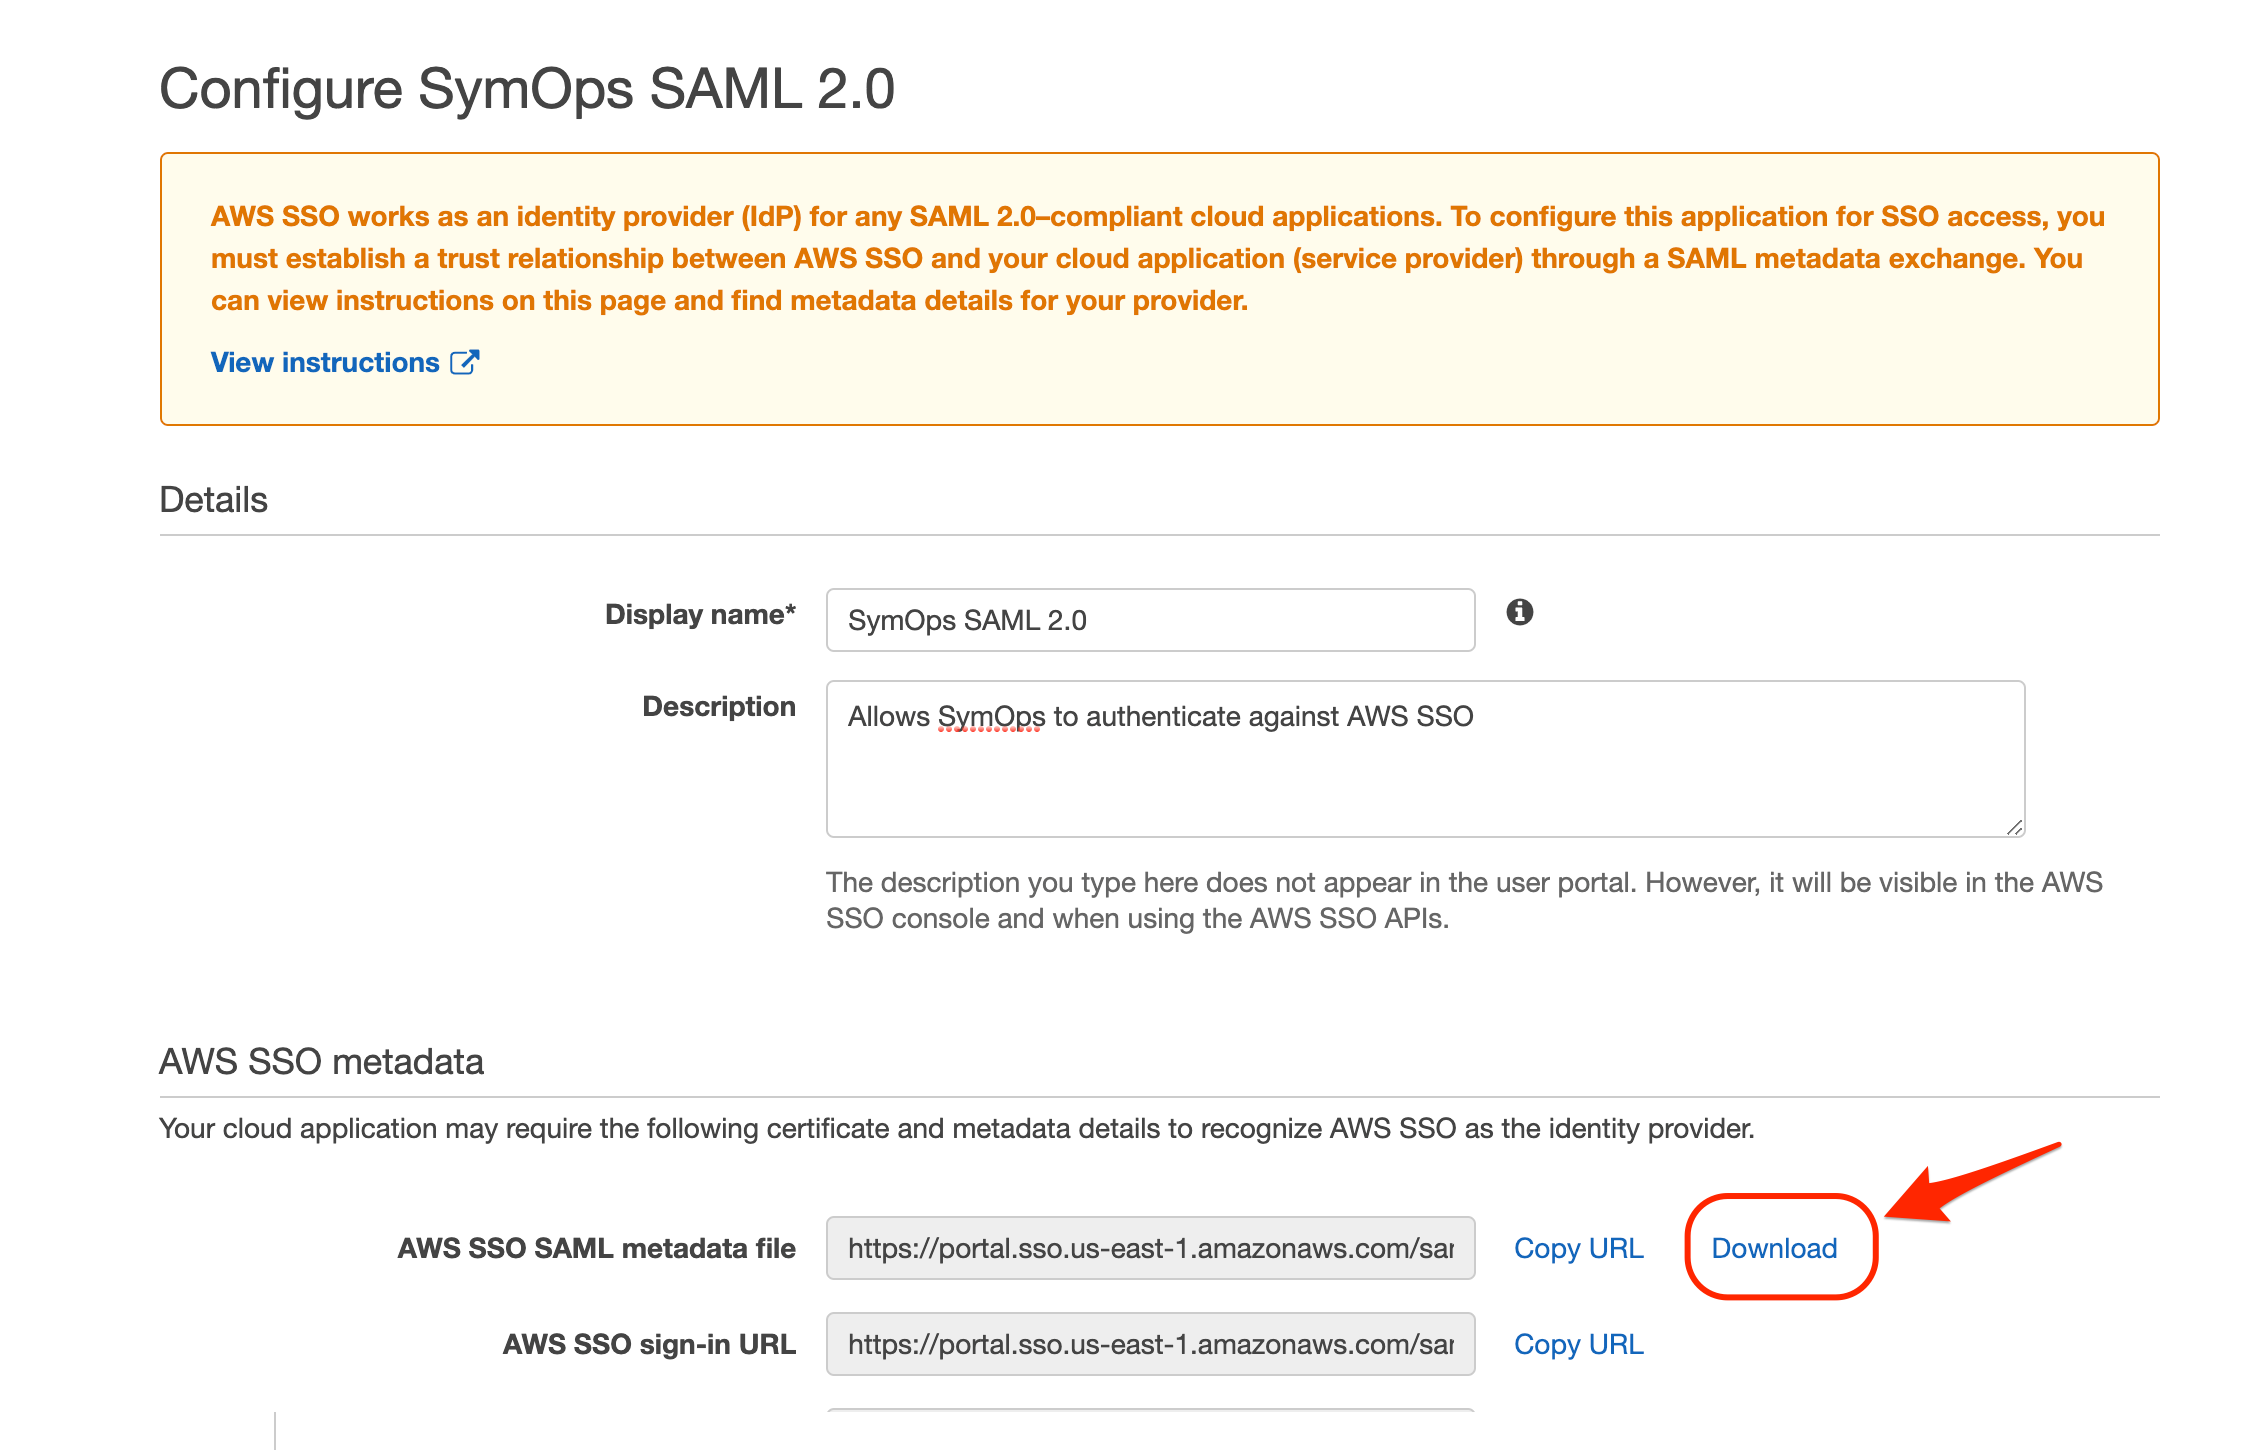Click the AWS SSO sign-in URL label
Viewport: 2264px width, 1450px height.
(649, 1344)
